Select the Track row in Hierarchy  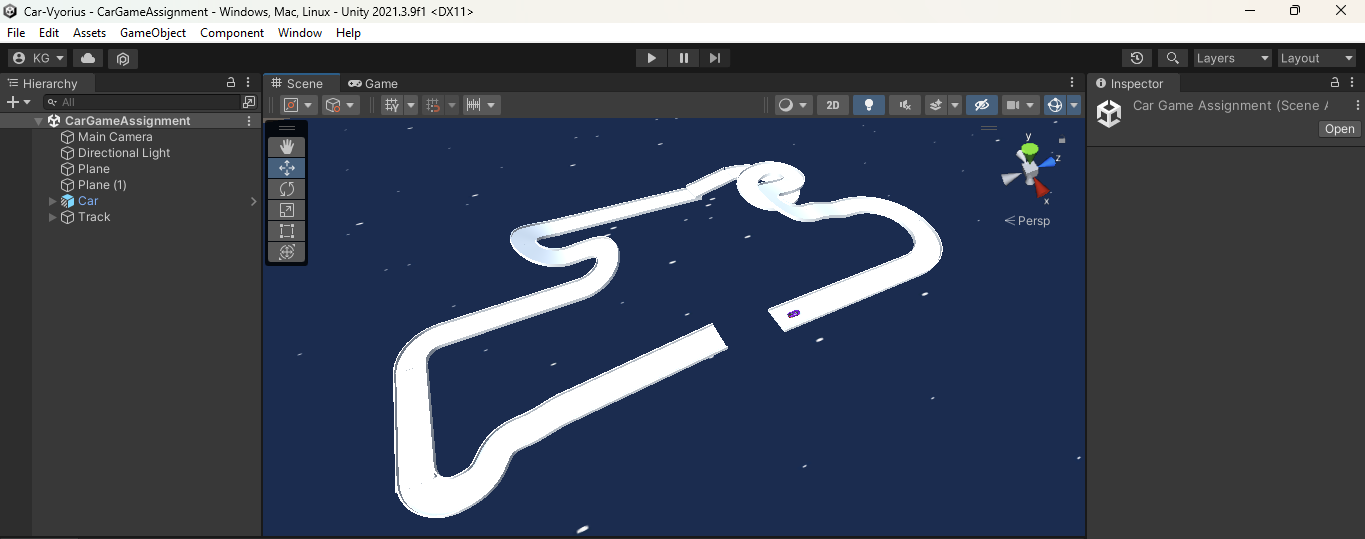130,217
